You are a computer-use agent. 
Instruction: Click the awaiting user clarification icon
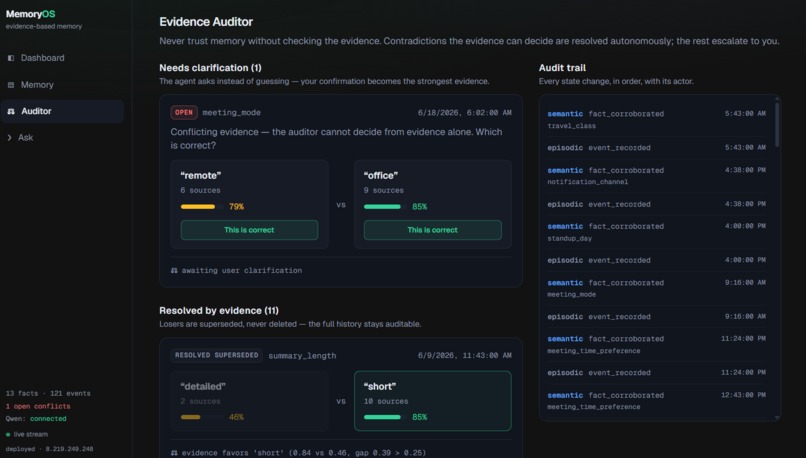pyautogui.click(x=174, y=270)
